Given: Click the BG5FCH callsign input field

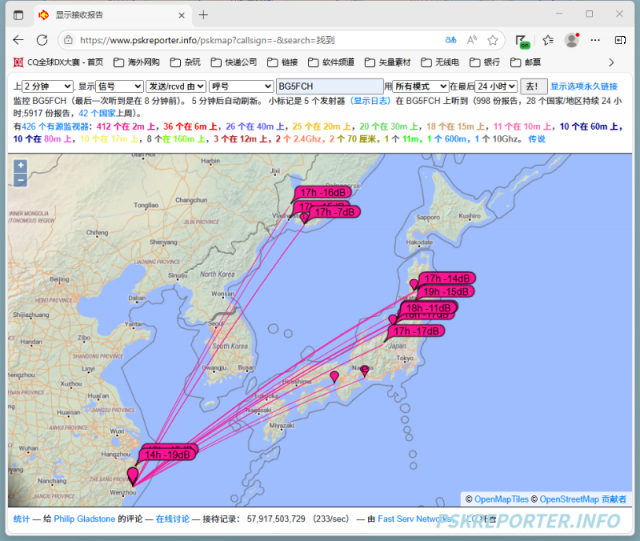Looking at the screenshot, I should coord(330,87).
